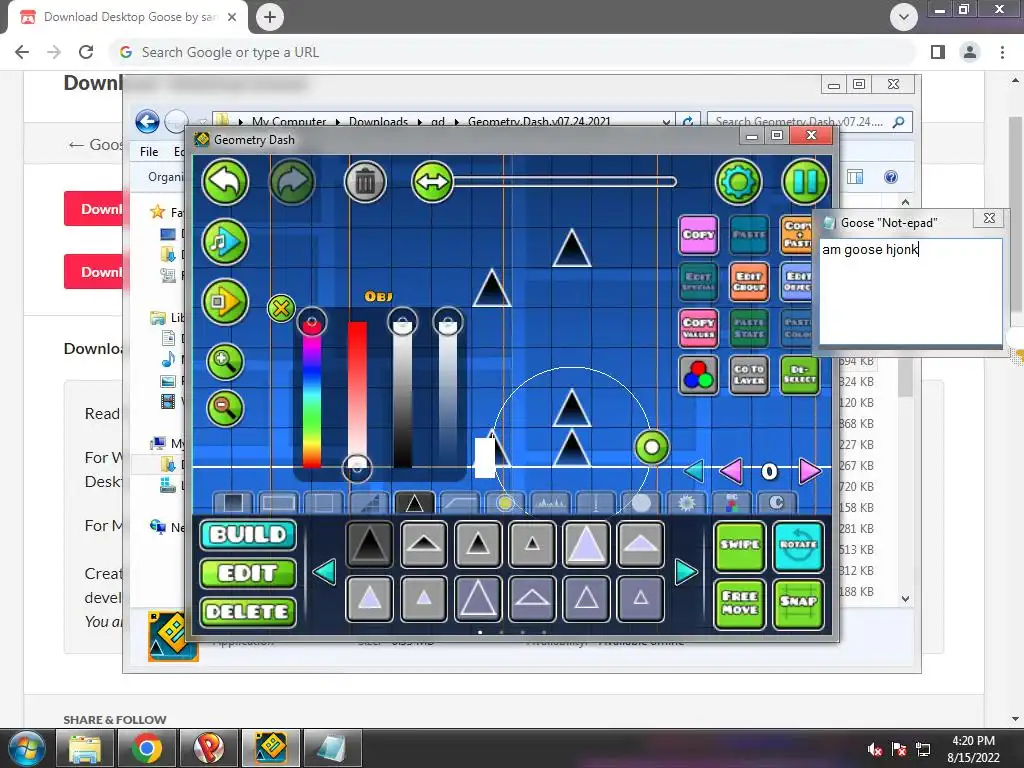This screenshot has height=768, width=1024.
Task: Close the color picker with the yellow X
Action: click(x=281, y=308)
